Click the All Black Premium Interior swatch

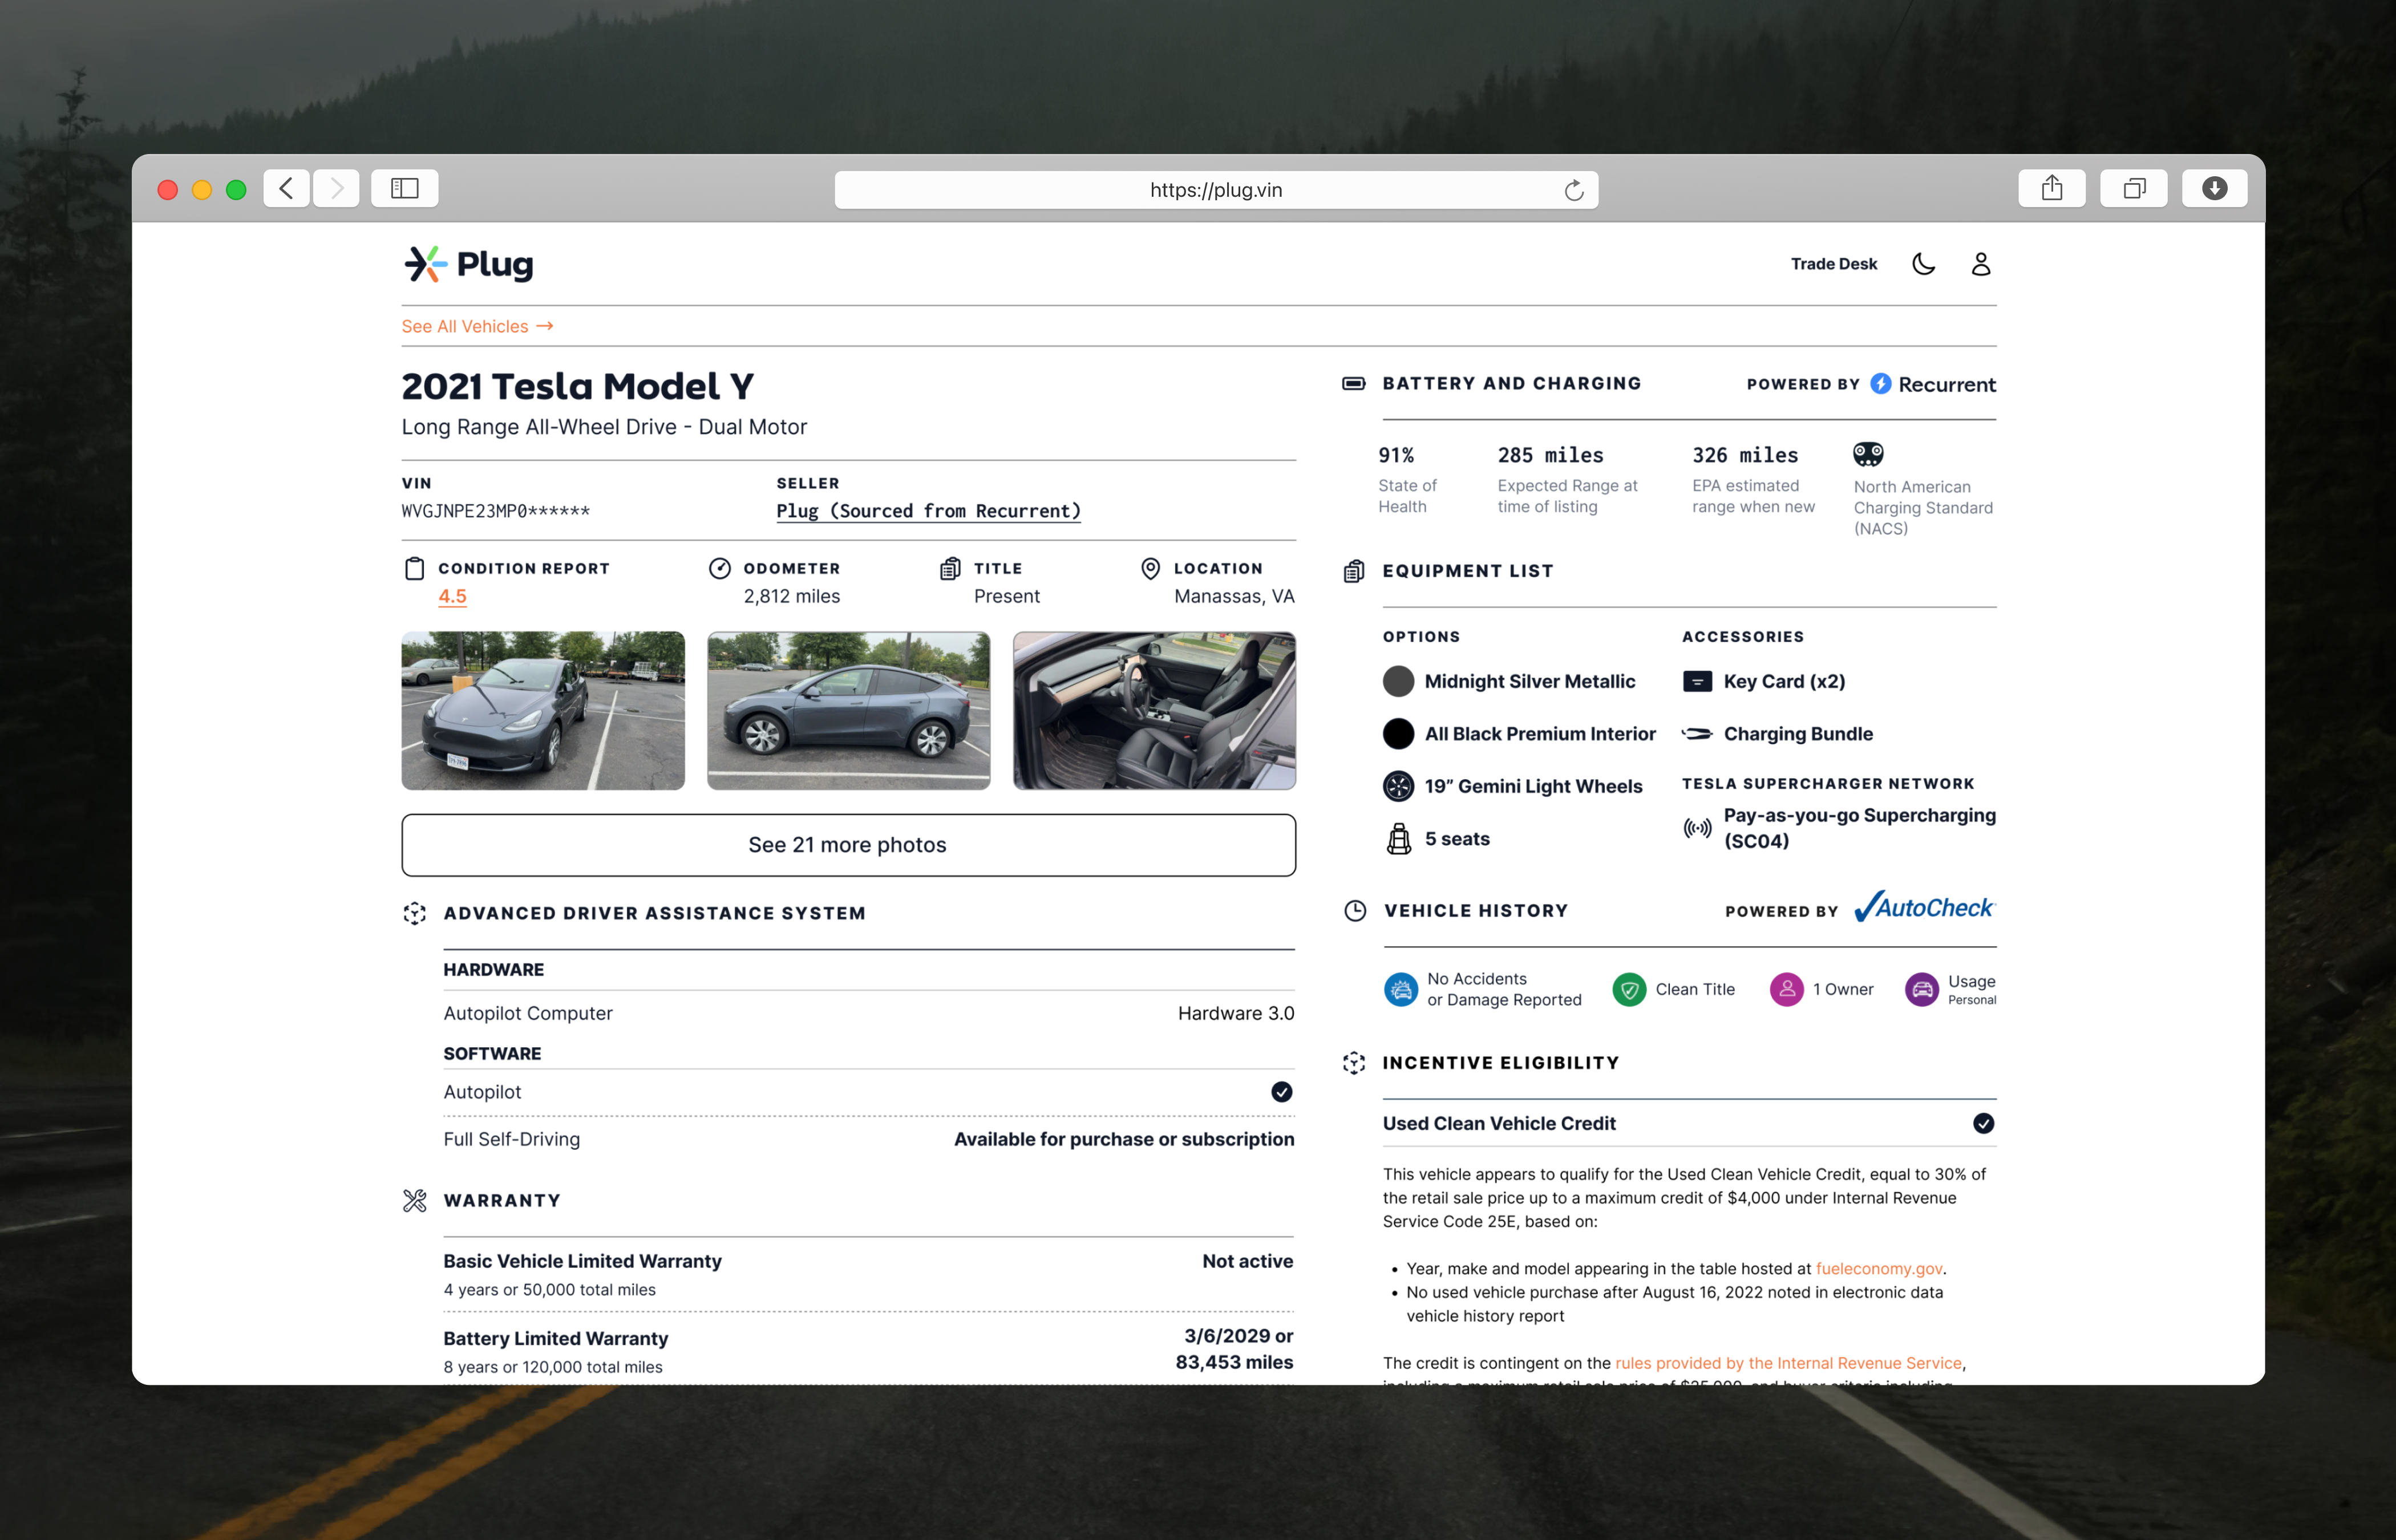pyautogui.click(x=1398, y=734)
